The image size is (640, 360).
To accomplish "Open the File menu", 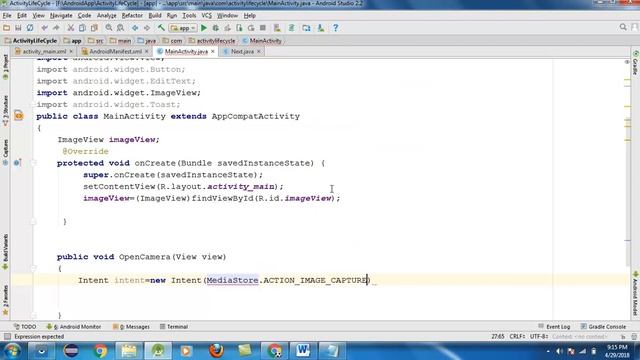I will [7, 16].
